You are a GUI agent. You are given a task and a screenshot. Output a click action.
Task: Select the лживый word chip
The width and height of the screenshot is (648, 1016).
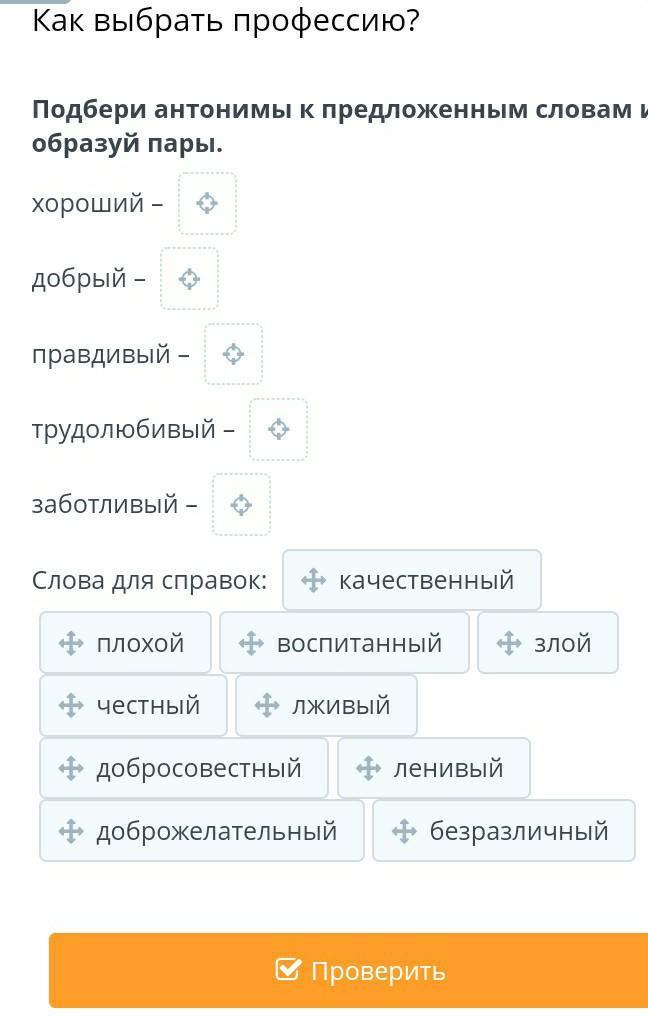326,705
